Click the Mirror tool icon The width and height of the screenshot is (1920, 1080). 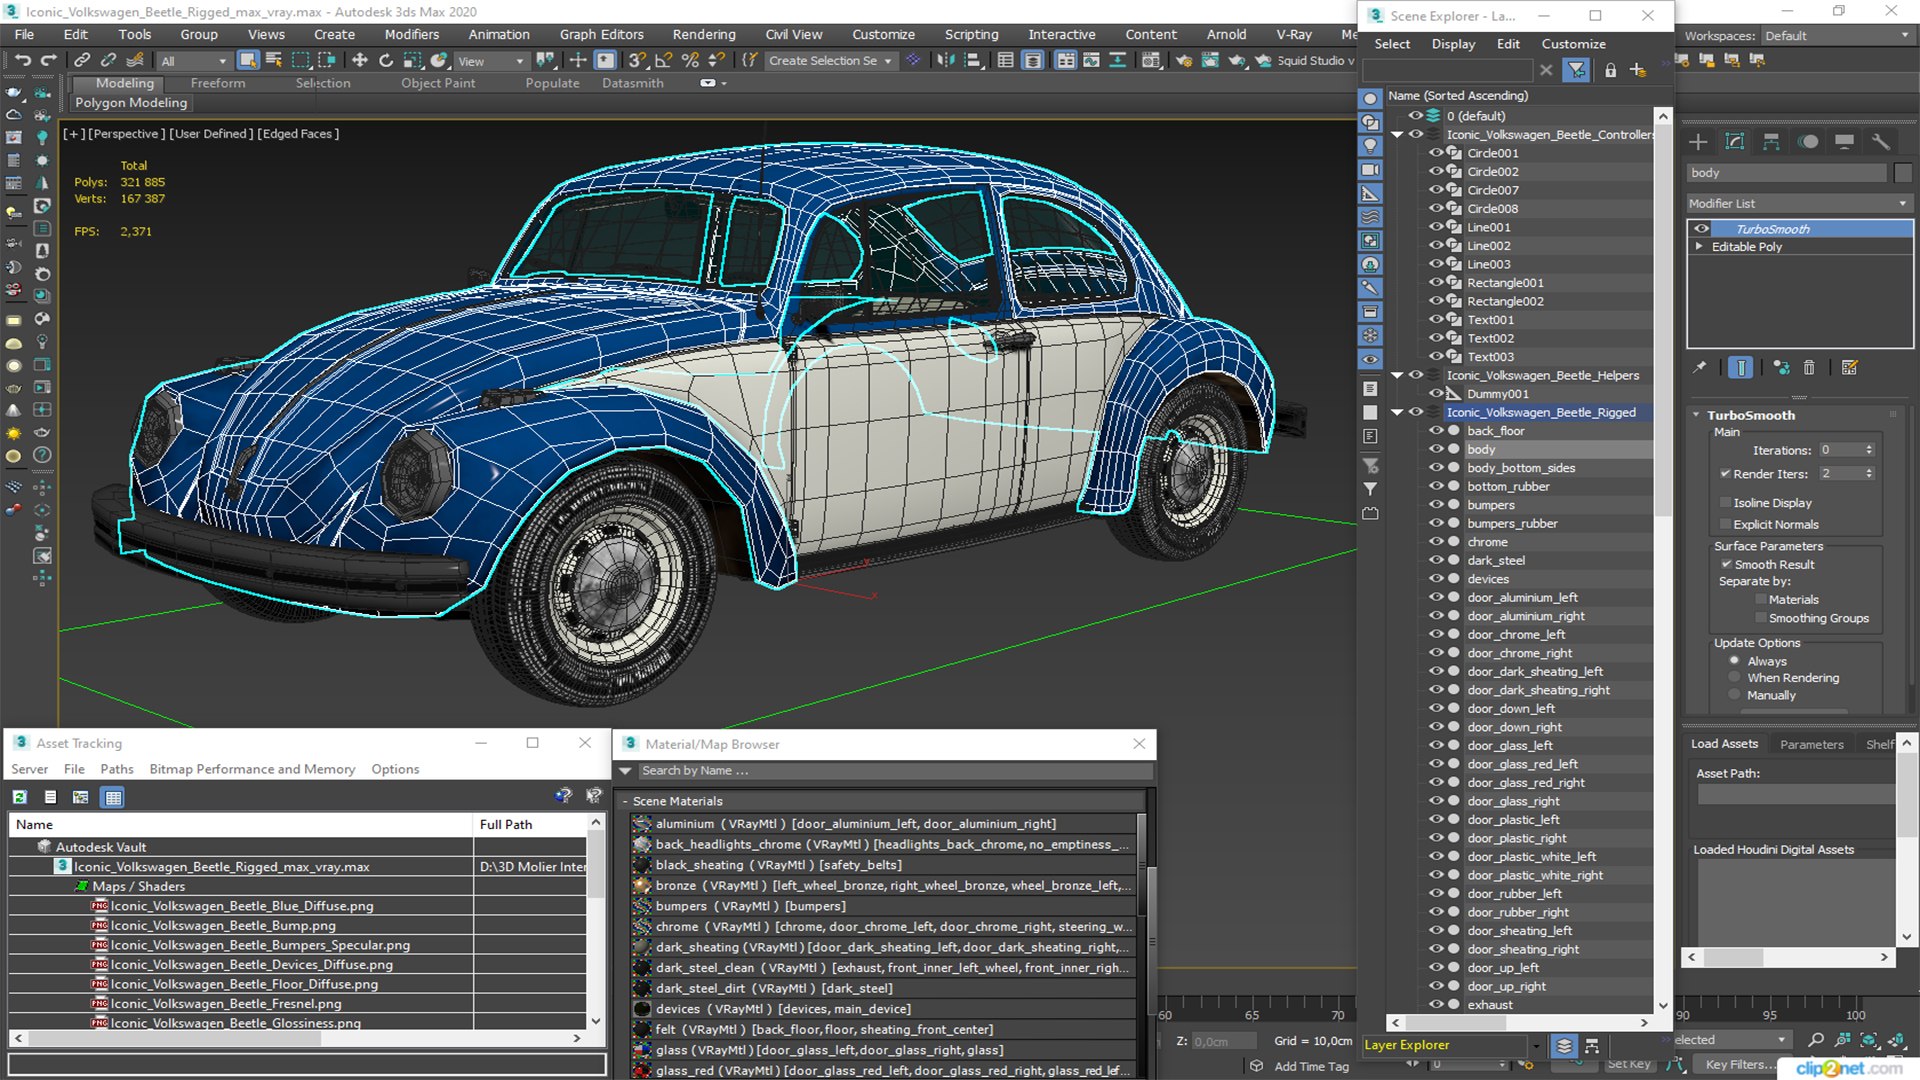(x=945, y=61)
